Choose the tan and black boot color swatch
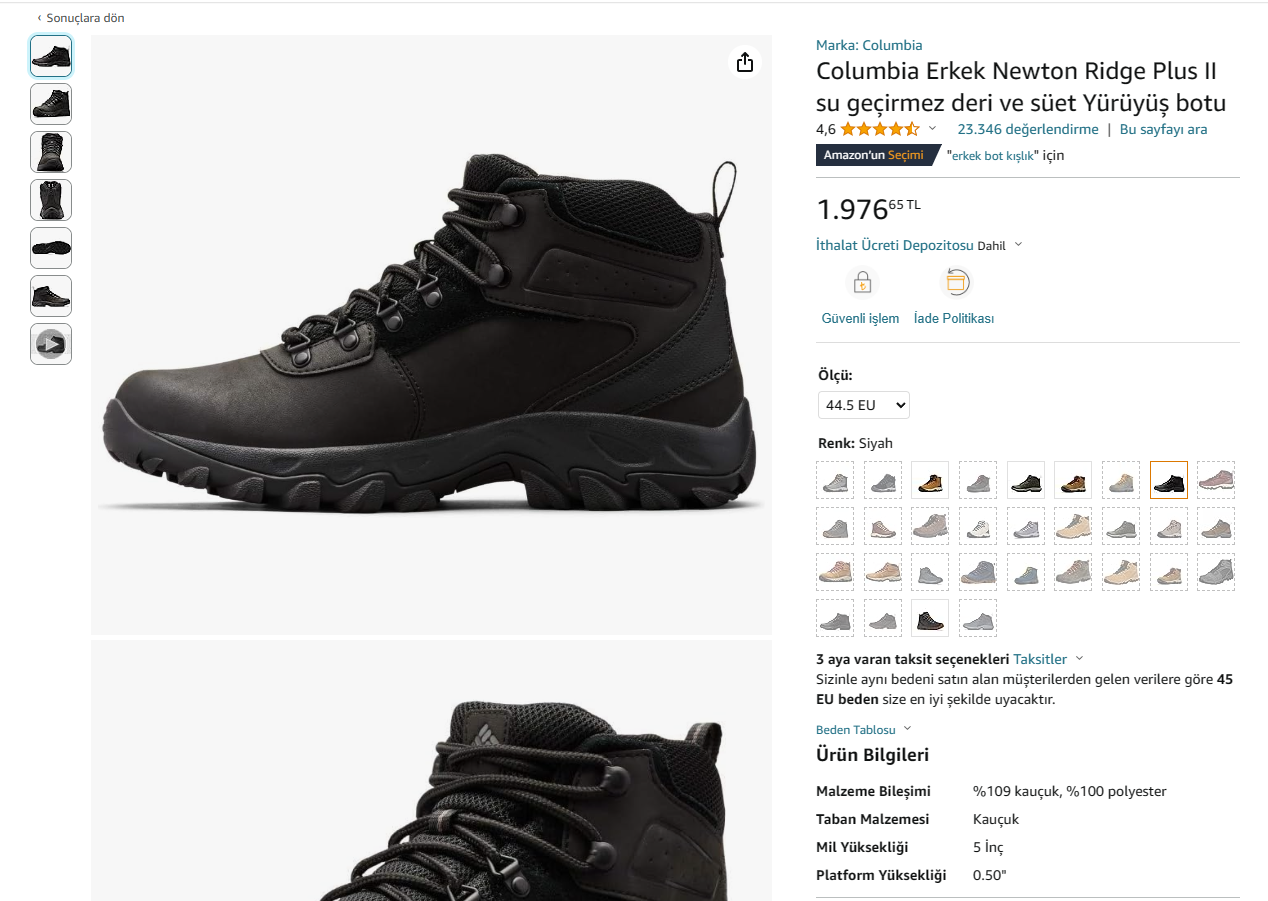1268x901 pixels. tap(930, 480)
